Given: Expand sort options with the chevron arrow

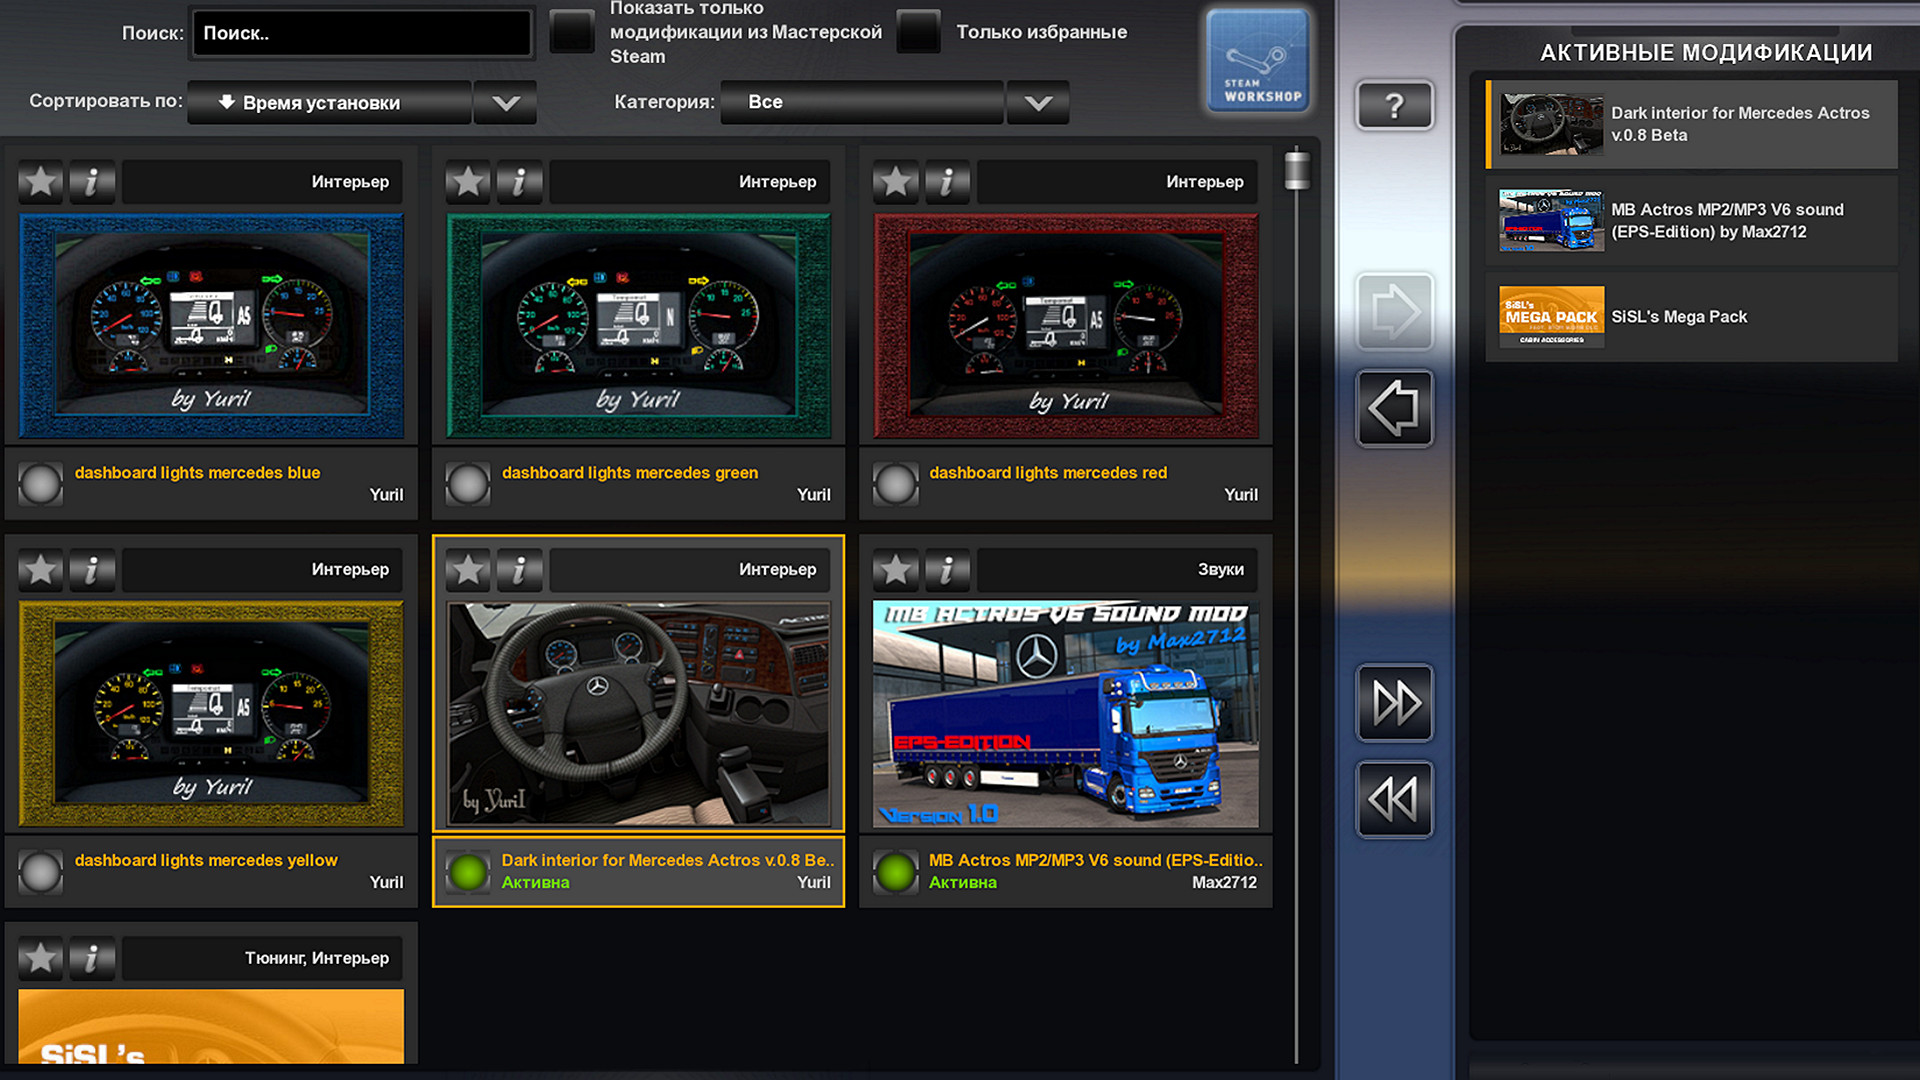Looking at the screenshot, I should tap(506, 102).
